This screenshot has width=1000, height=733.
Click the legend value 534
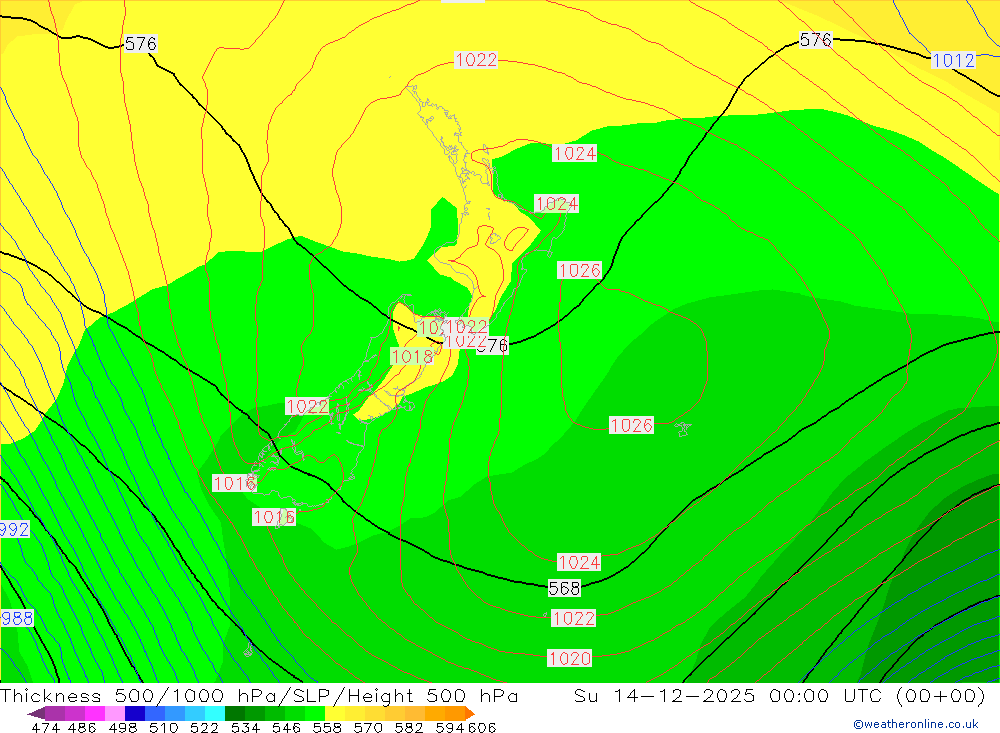[x=246, y=727]
